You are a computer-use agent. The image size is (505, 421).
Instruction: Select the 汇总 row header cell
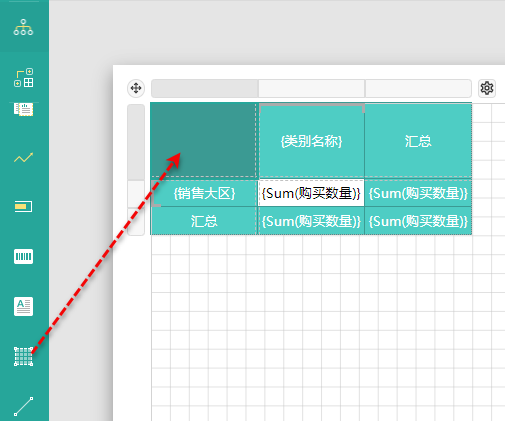204,221
